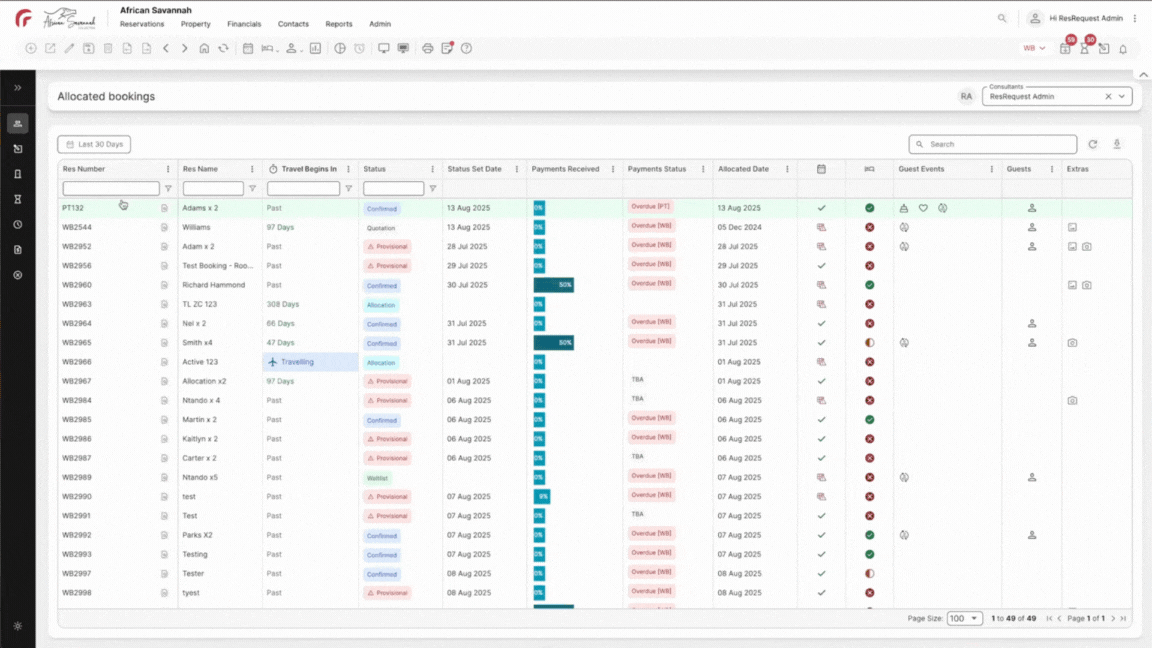Open the Reservations menu
This screenshot has height=648, width=1152.
142,24
